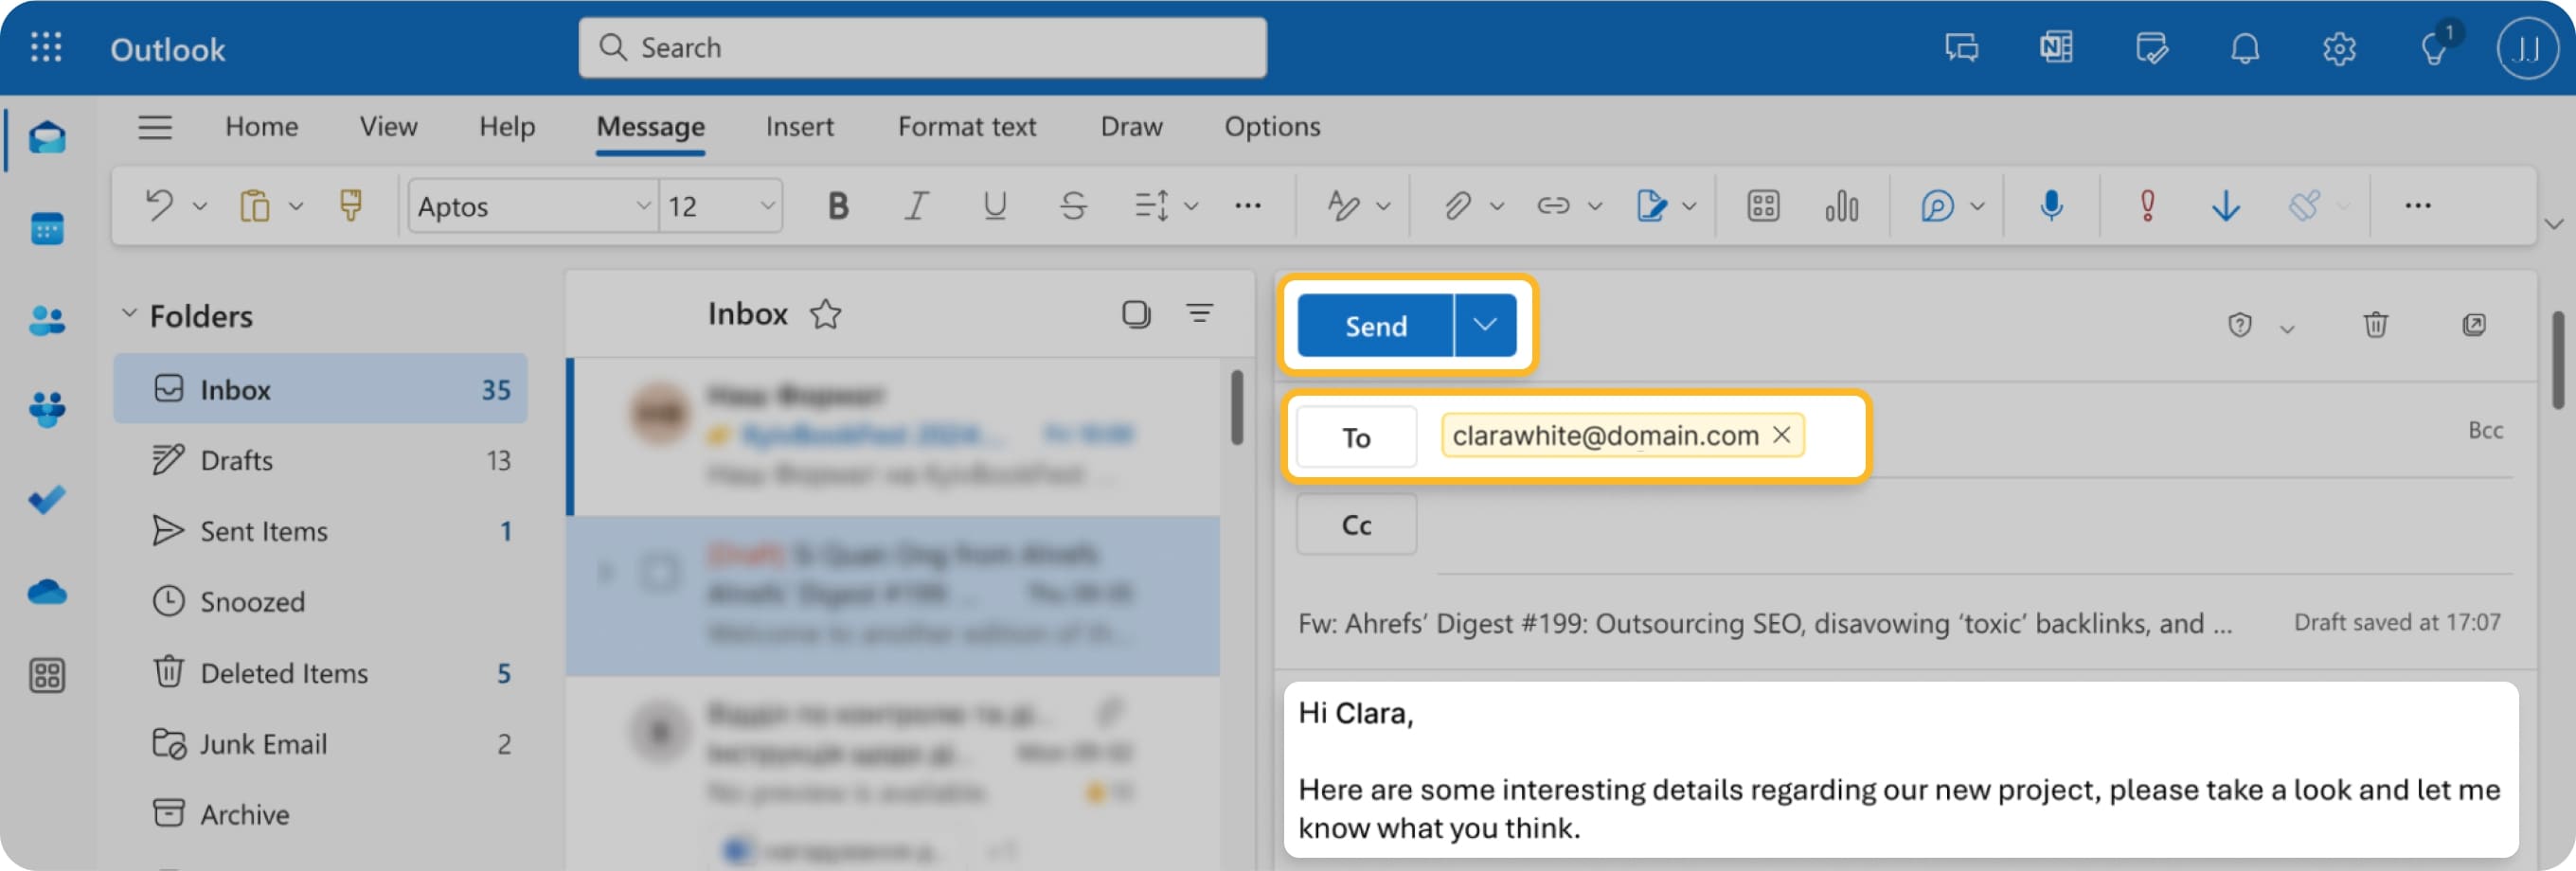The width and height of the screenshot is (2576, 871).
Task: Switch to the Format text tab
Action: click(x=966, y=127)
